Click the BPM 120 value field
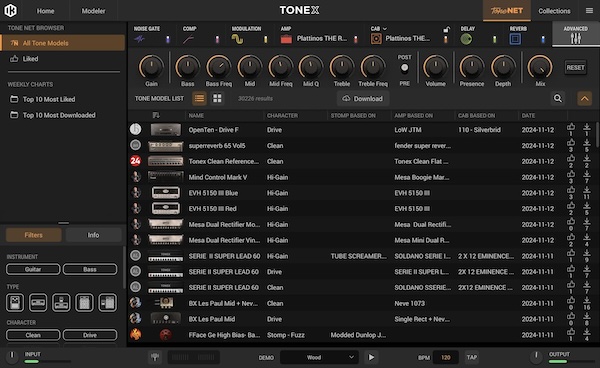 [x=446, y=357]
